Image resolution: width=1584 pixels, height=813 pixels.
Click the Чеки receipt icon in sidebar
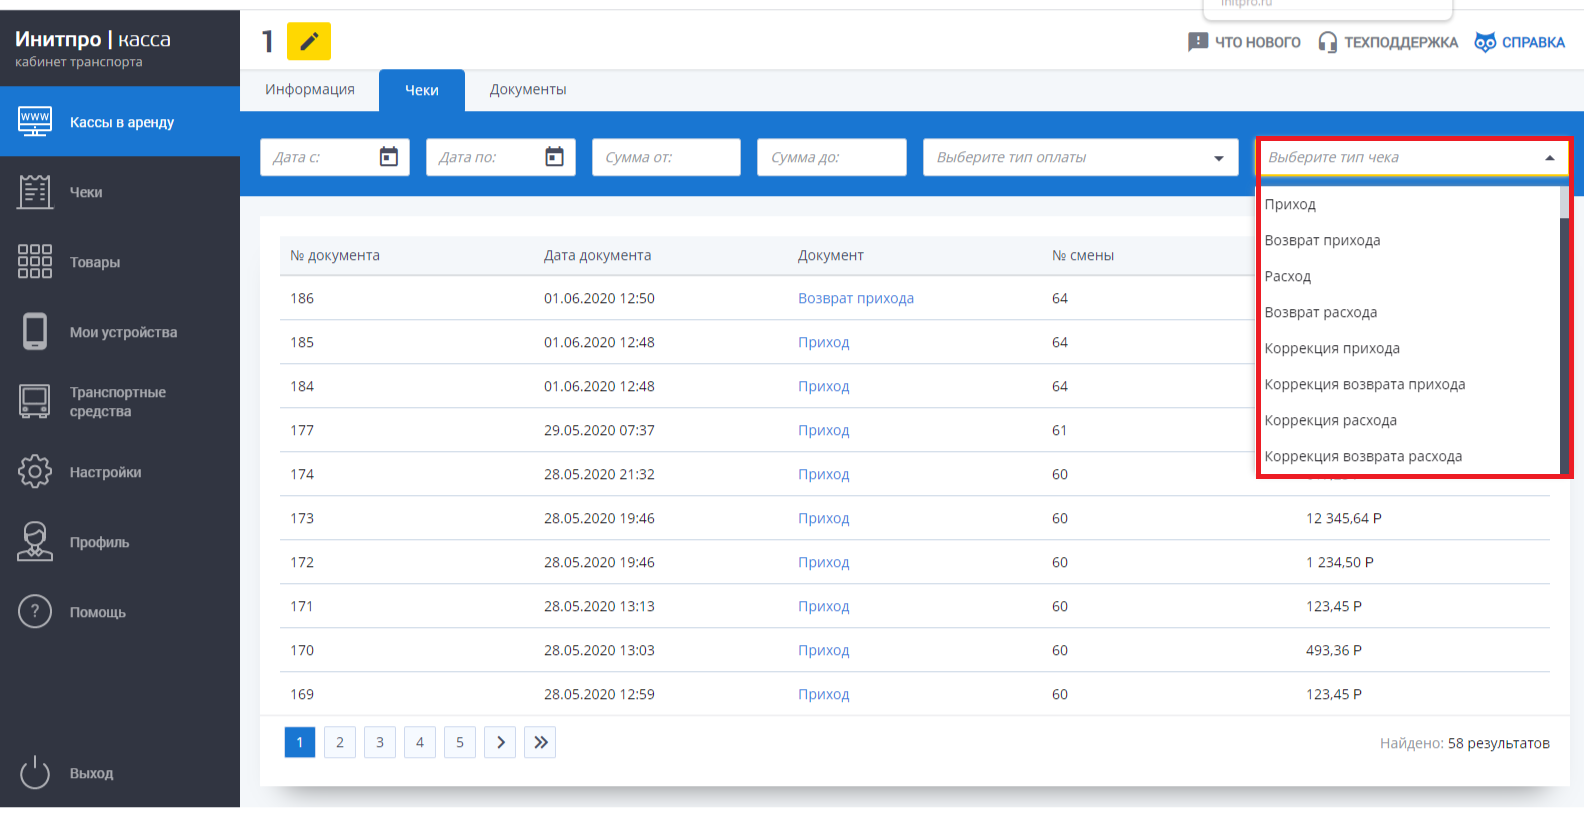click(35, 192)
